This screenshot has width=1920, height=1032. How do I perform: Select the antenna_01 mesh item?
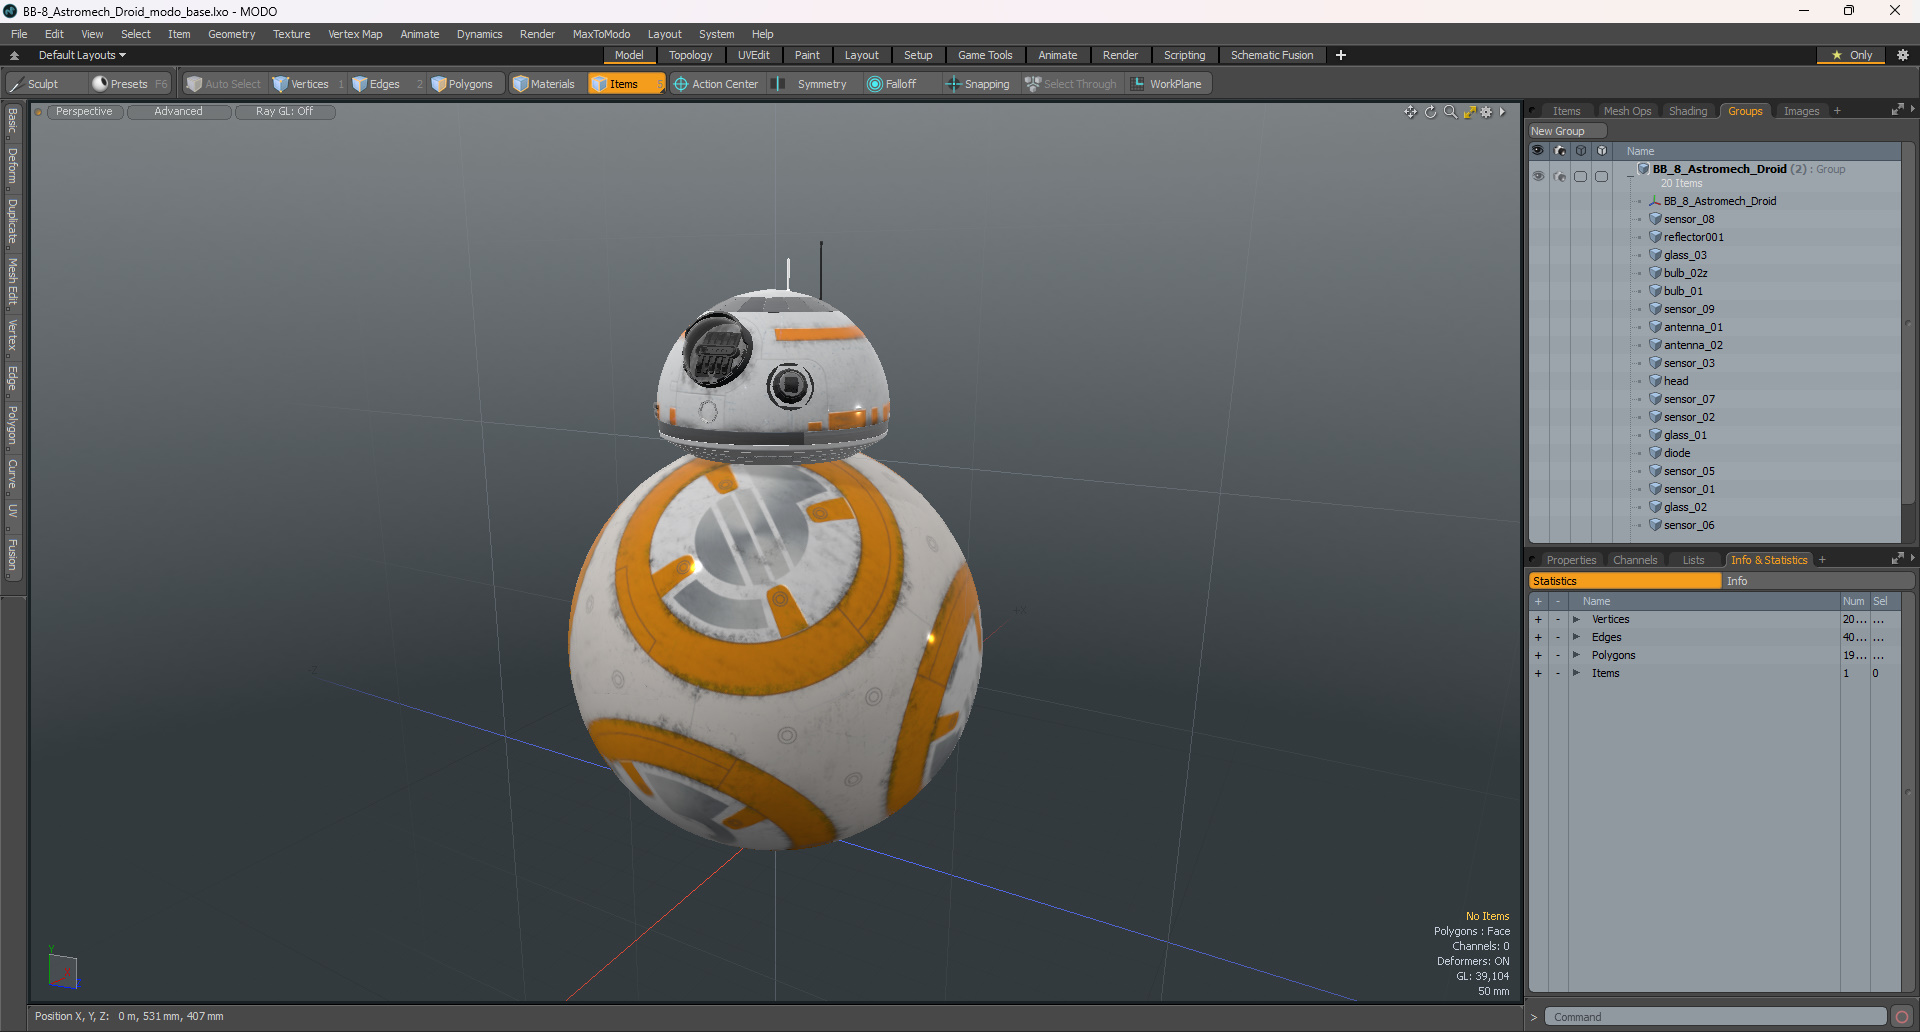coord(1693,327)
